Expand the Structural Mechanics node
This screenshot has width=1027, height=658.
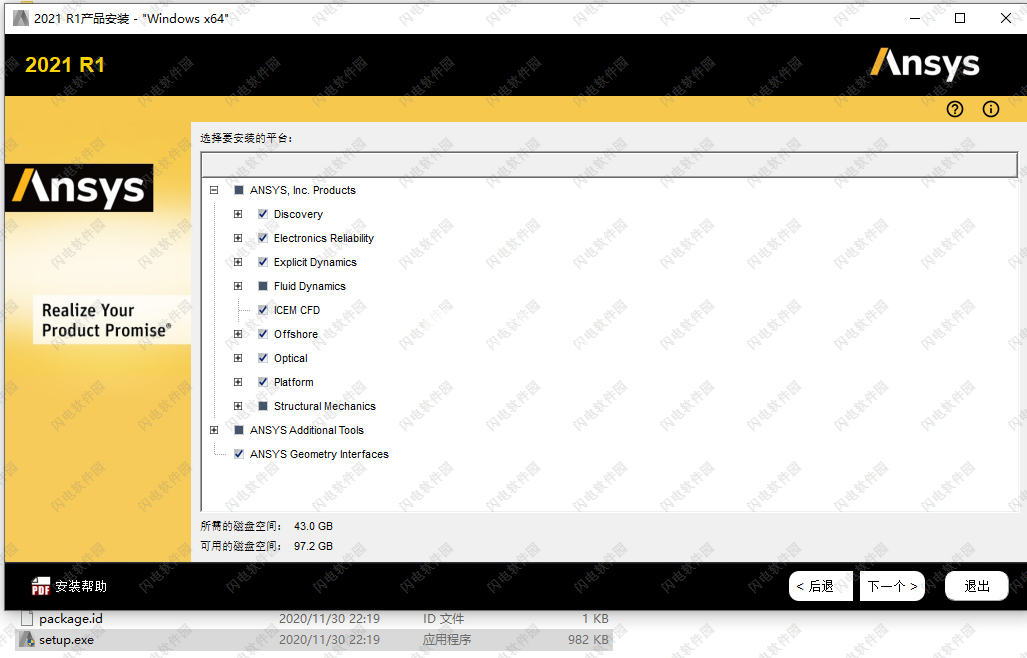238,406
